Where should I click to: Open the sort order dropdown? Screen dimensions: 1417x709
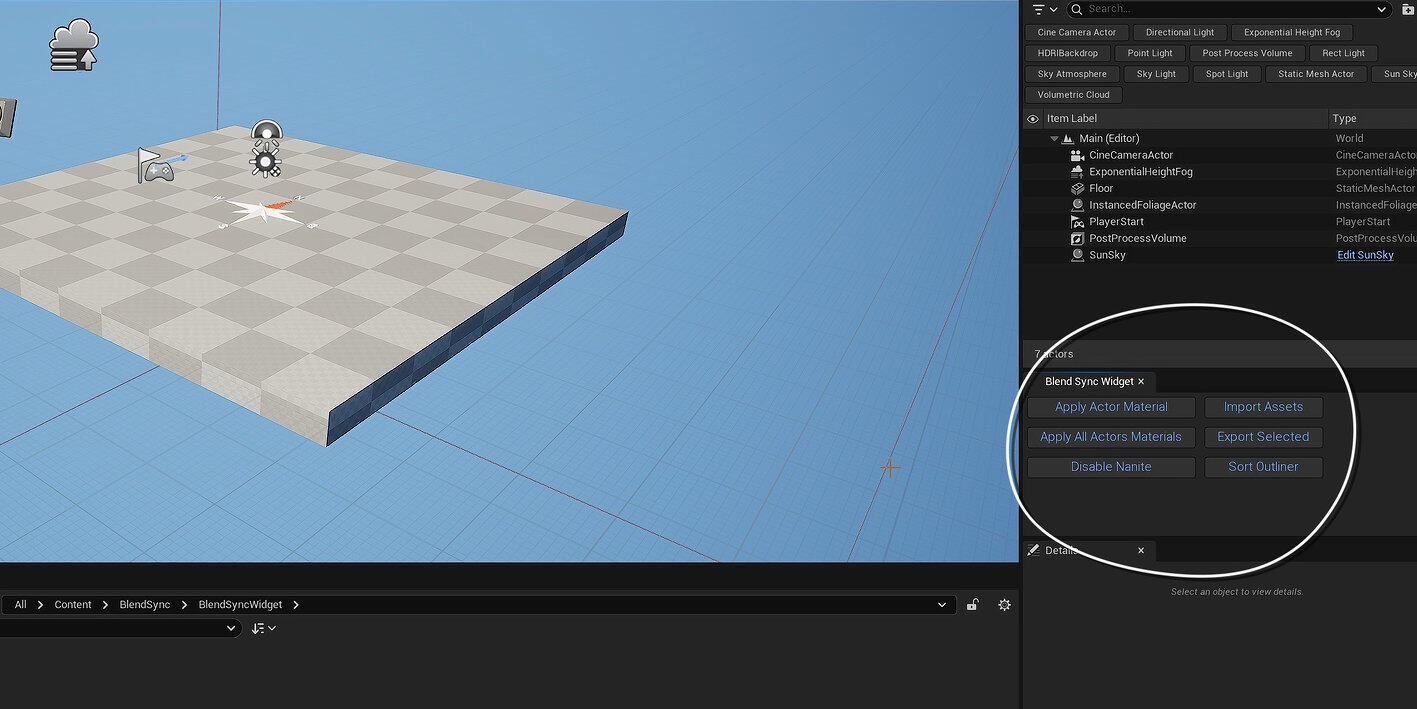tap(264, 628)
